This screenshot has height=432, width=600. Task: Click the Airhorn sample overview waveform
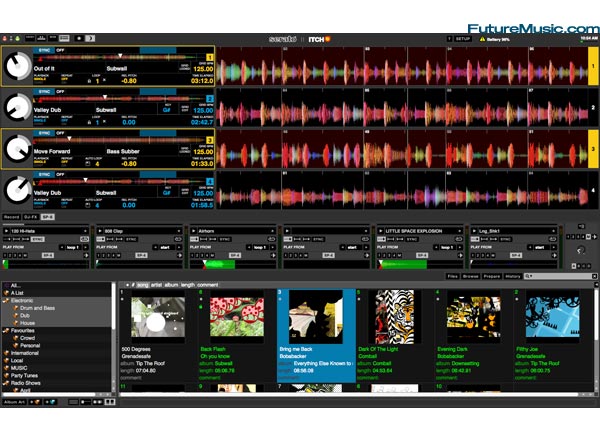(x=231, y=264)
